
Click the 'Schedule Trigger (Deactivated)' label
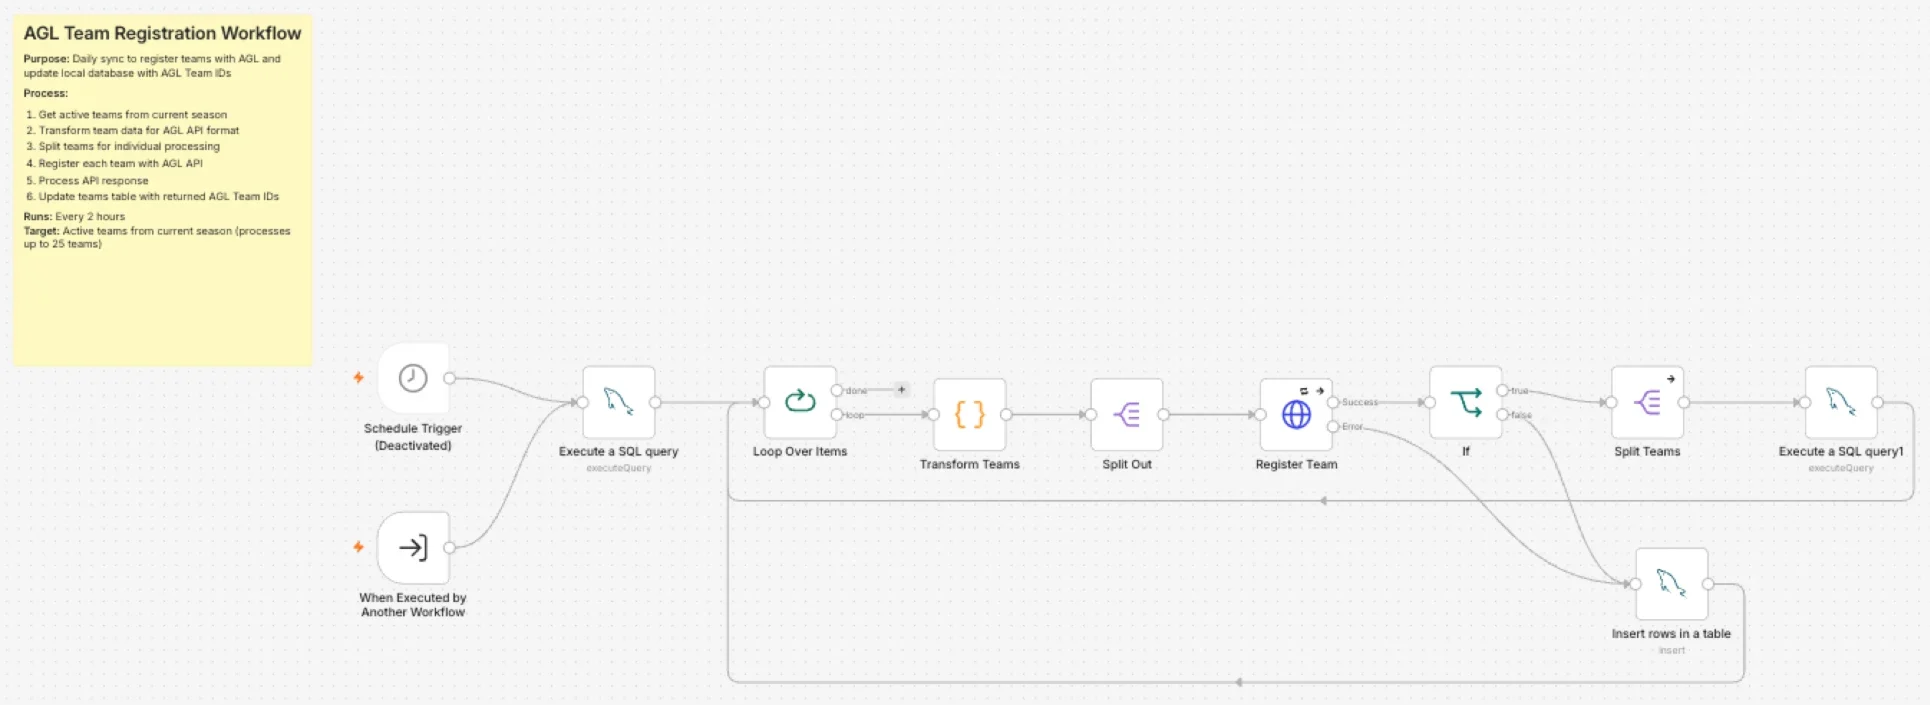[x=413, y=437]
